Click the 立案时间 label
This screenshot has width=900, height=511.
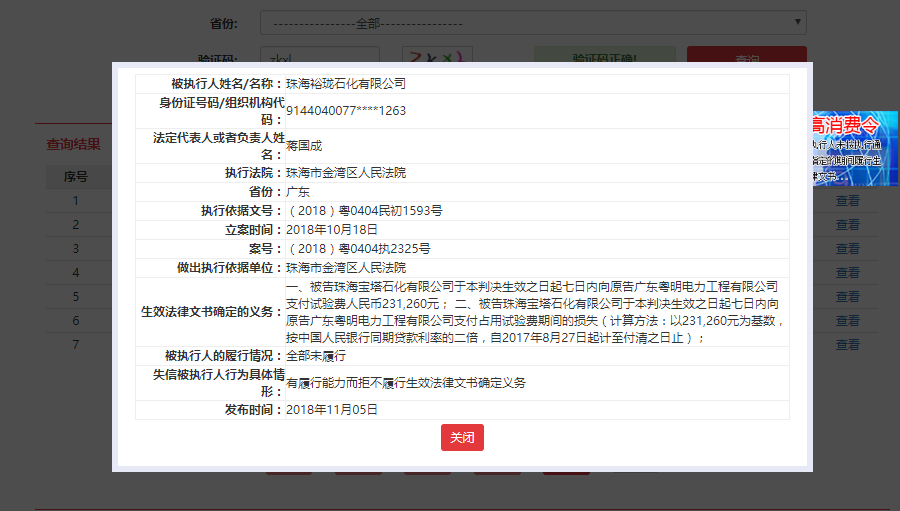254,230
